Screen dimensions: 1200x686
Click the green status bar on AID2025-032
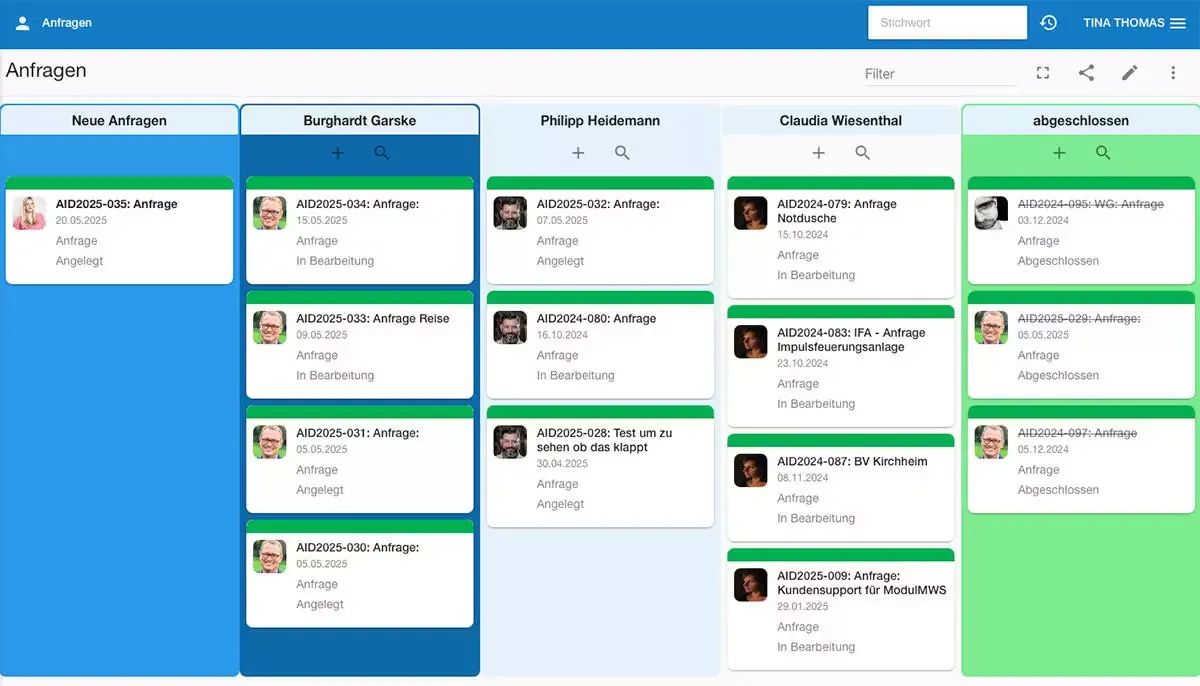coord(600,183)
